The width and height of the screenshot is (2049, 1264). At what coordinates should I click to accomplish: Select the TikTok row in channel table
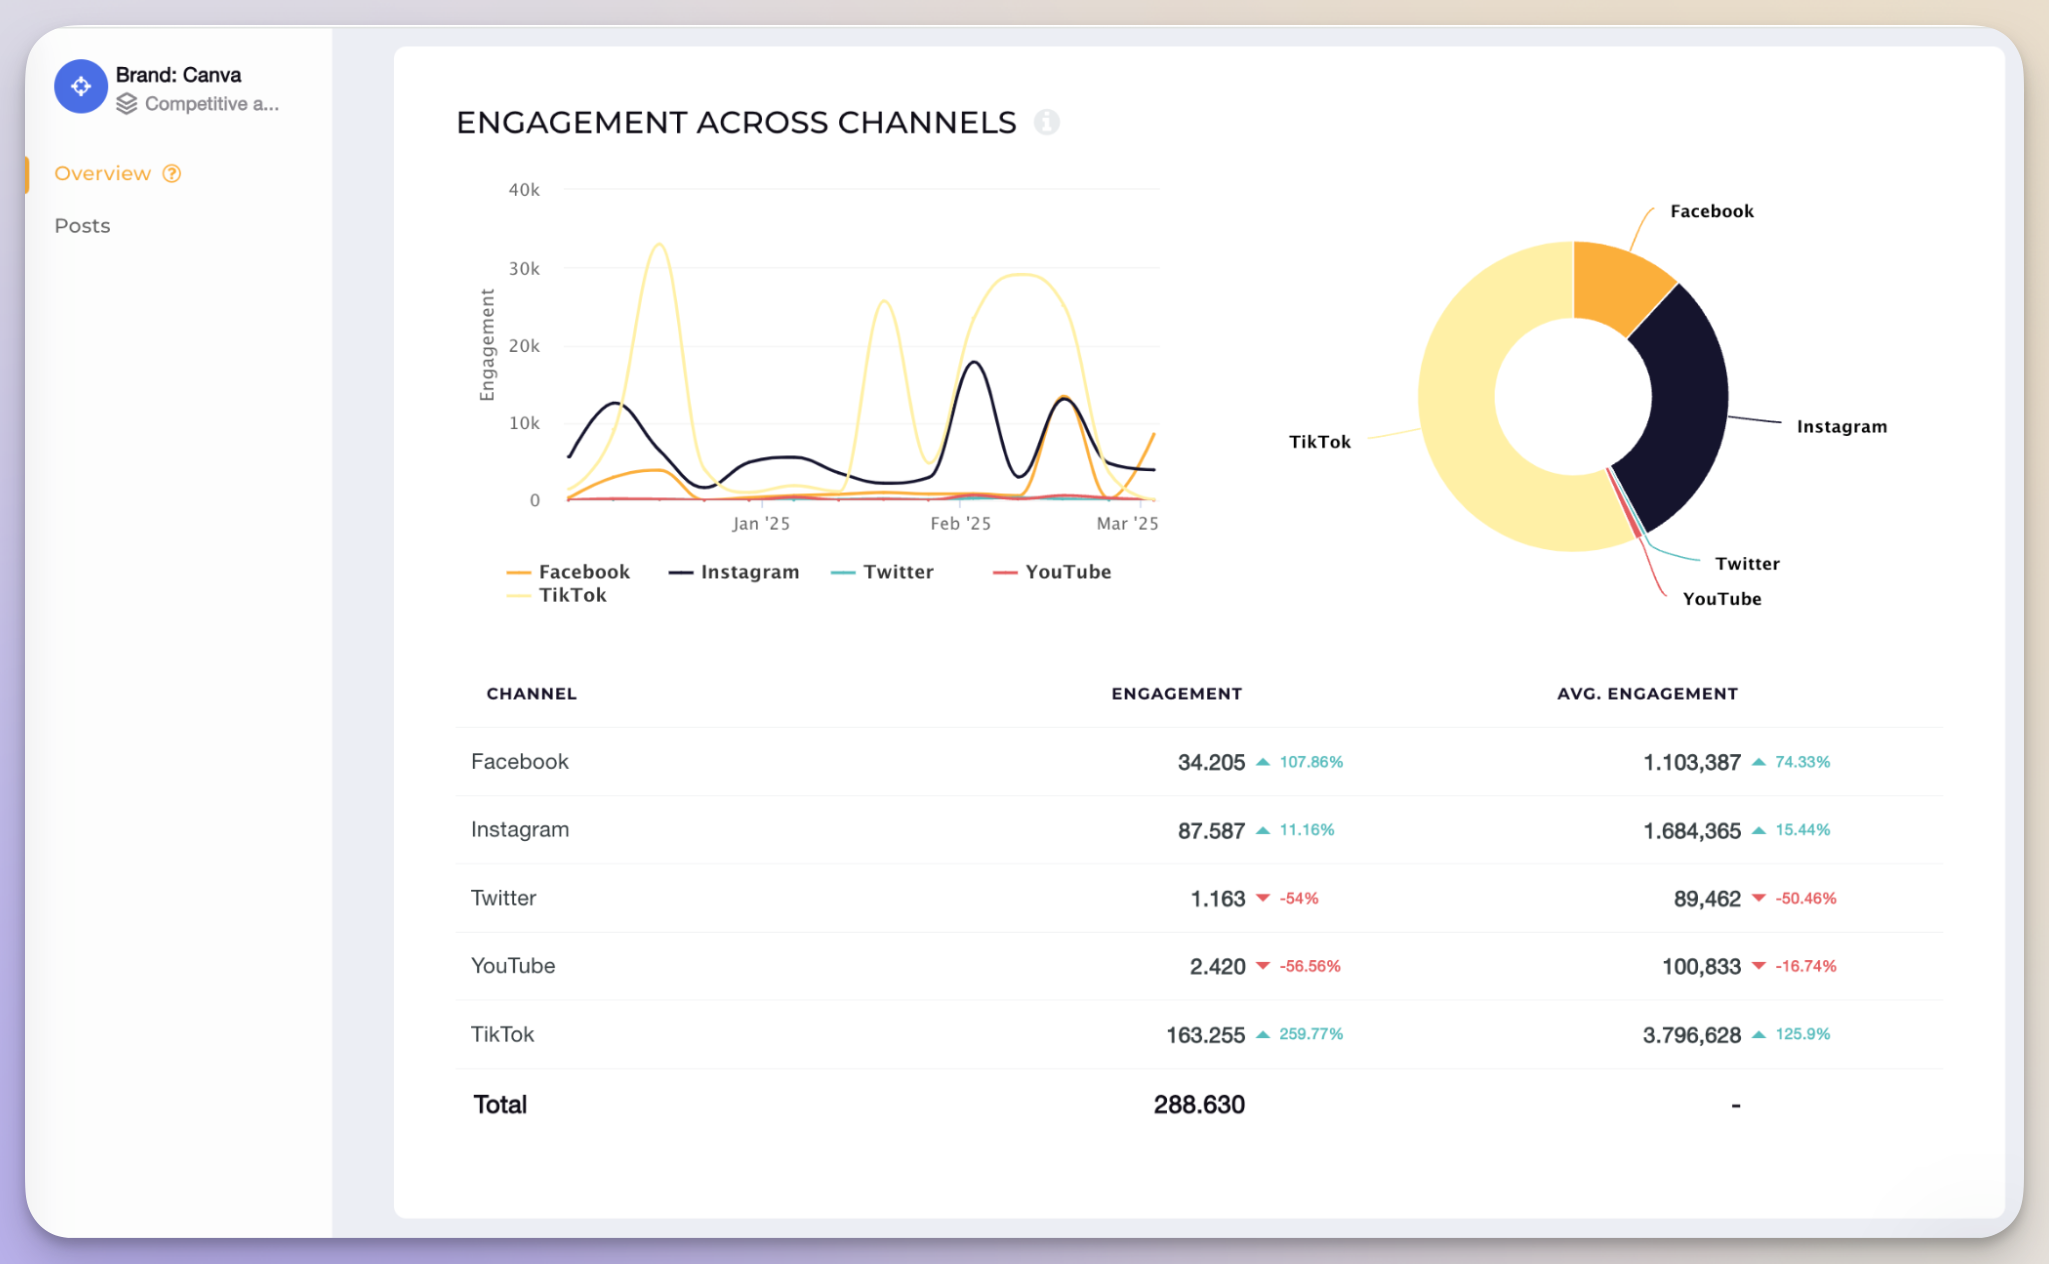pos(1199,1034)
